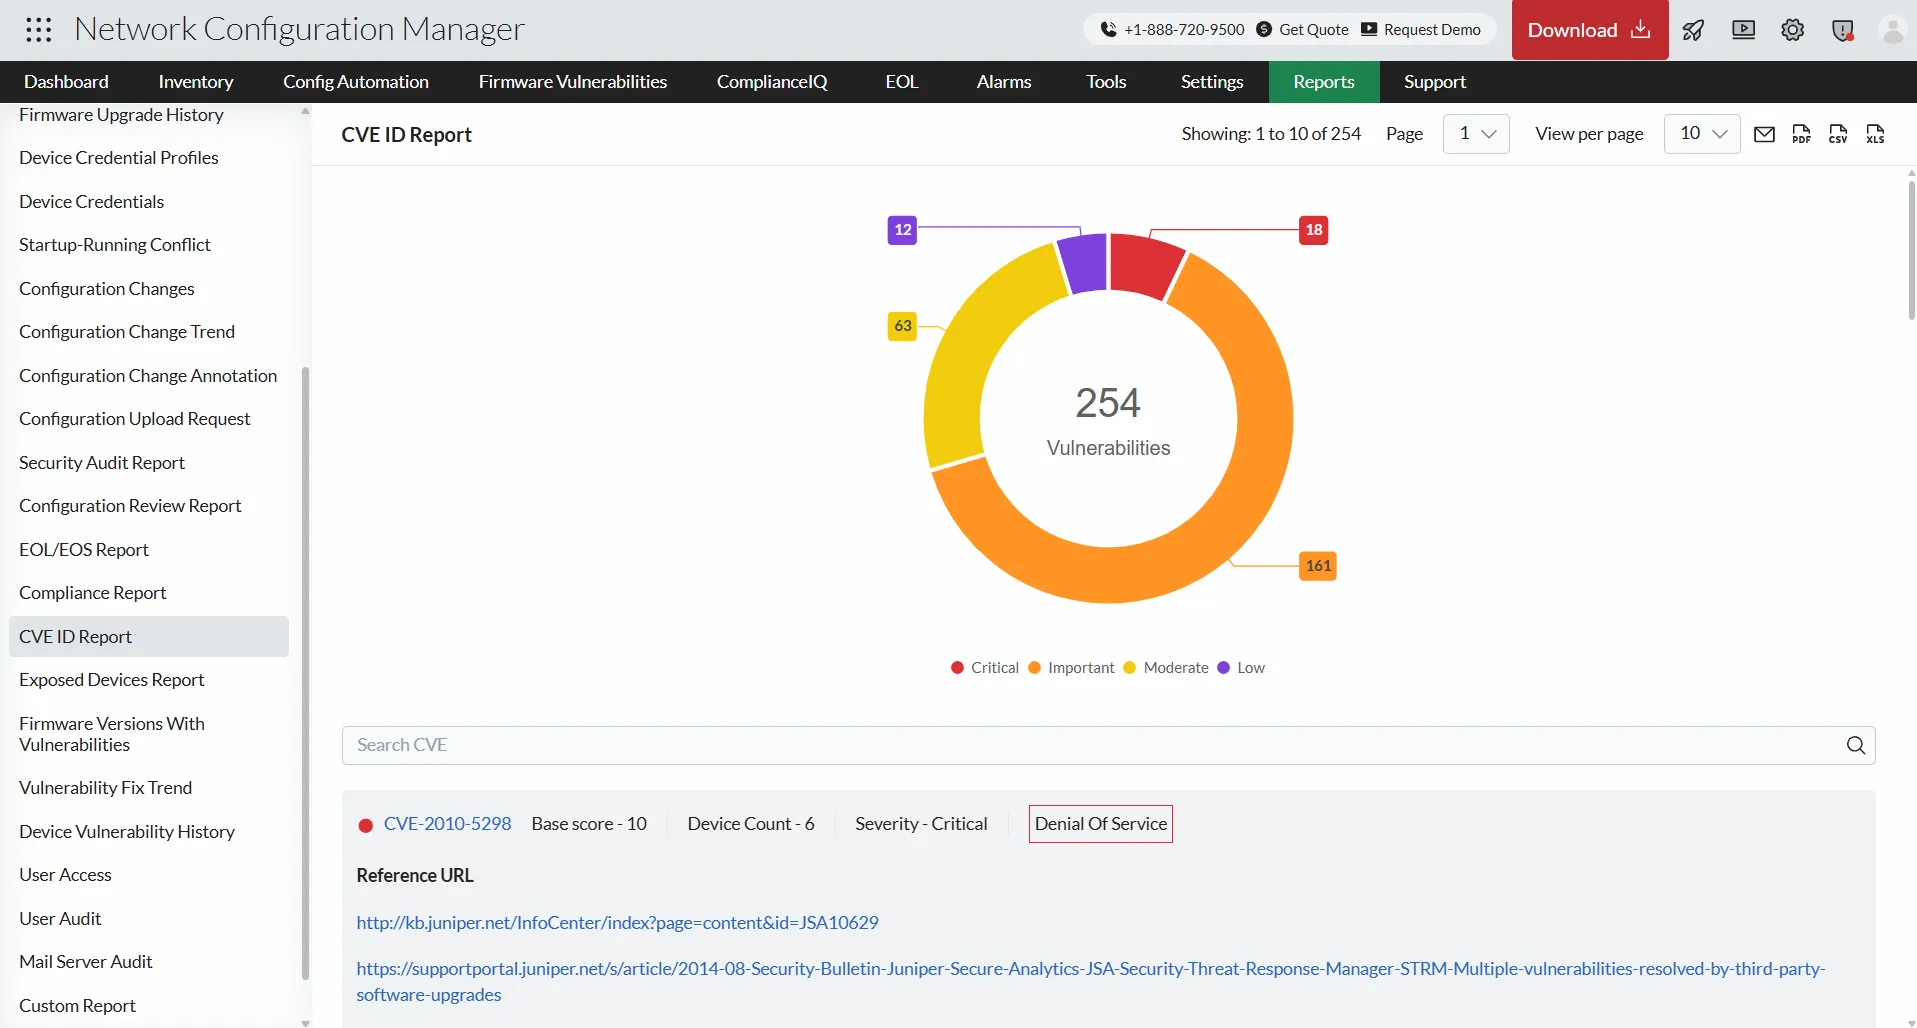1917x1028 pixels.
Task: Export the CVE report as XLS
Action: coord(1875,134)
